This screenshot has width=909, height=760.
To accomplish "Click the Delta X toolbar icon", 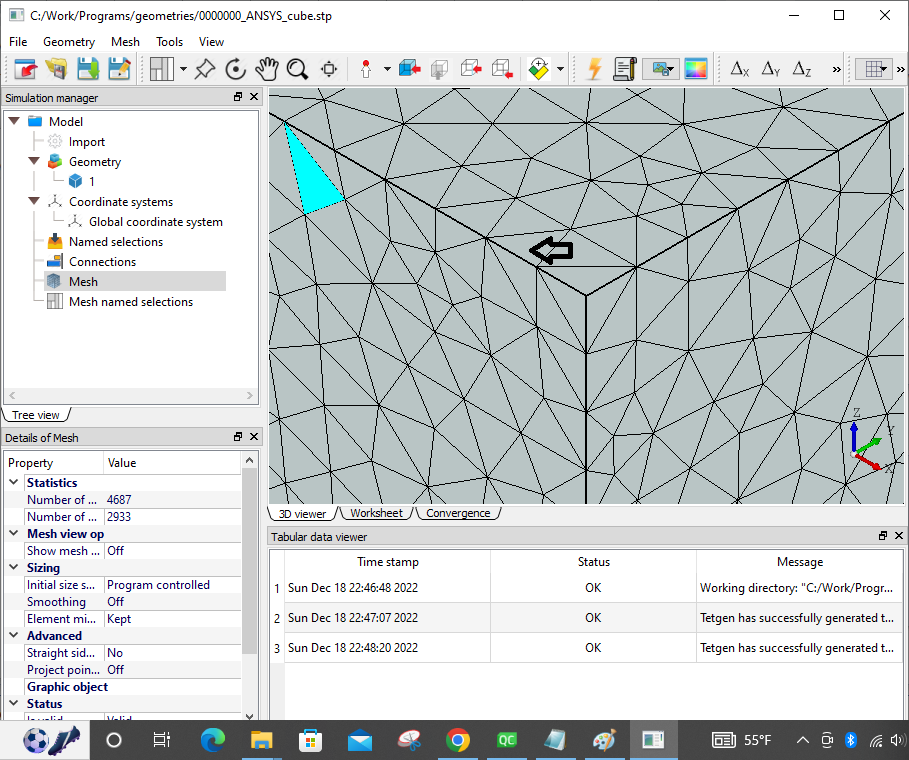I will 739,69.
